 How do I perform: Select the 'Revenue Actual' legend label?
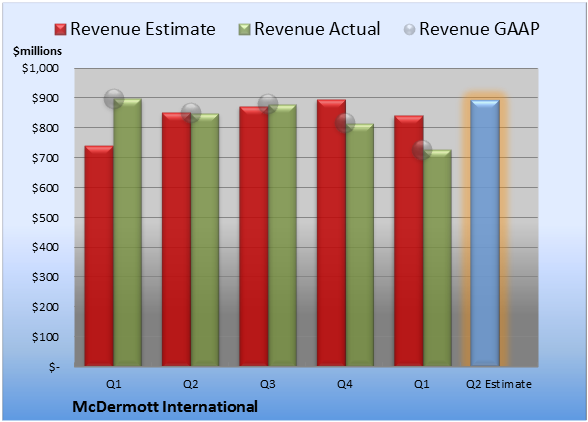[x=317, y=29]
